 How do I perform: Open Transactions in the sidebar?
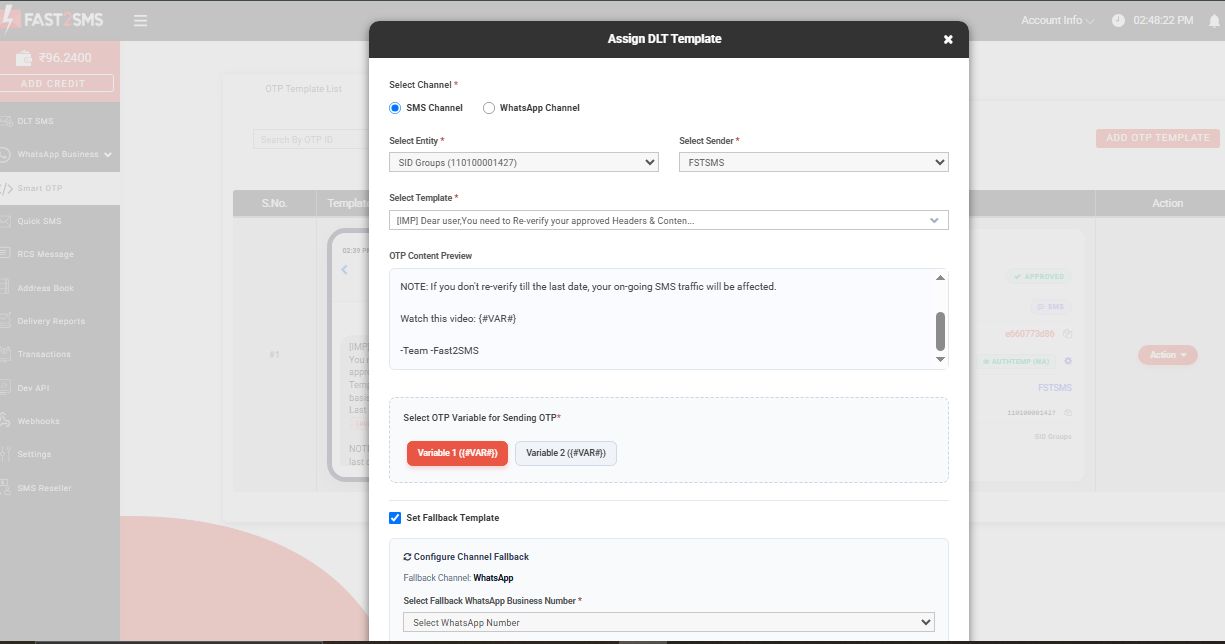(x=60, y=354)
